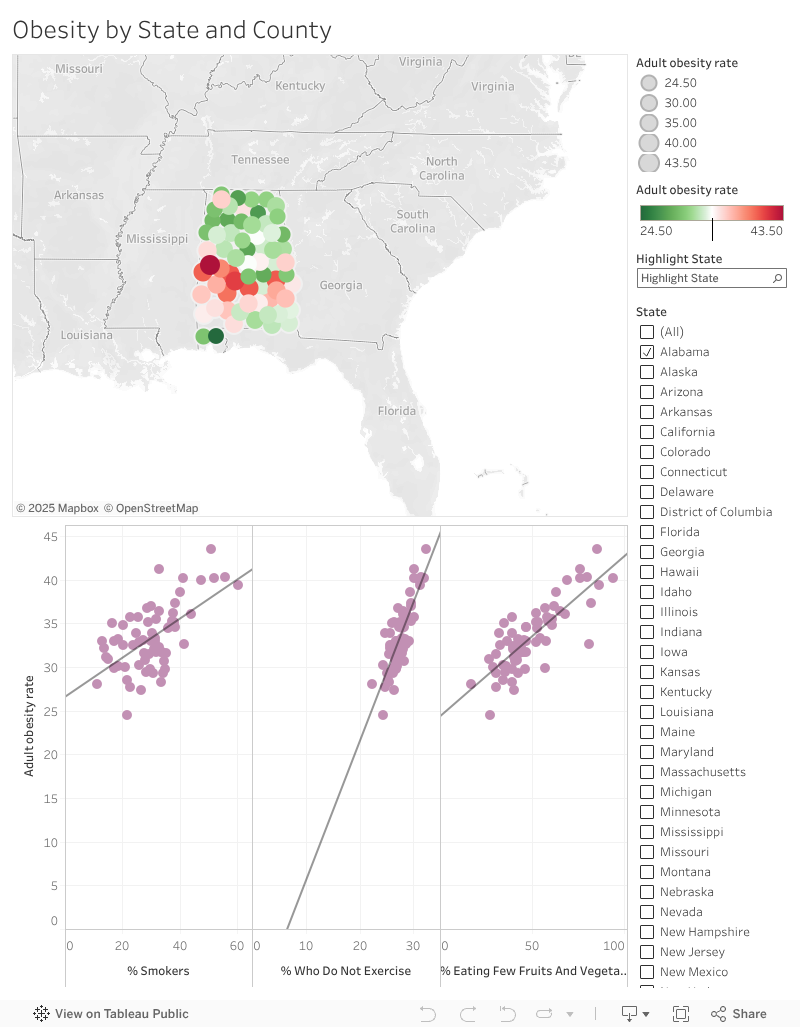Enable the Georgia state checkbox
800x1027 pixels.
click(x=647, y=552)
